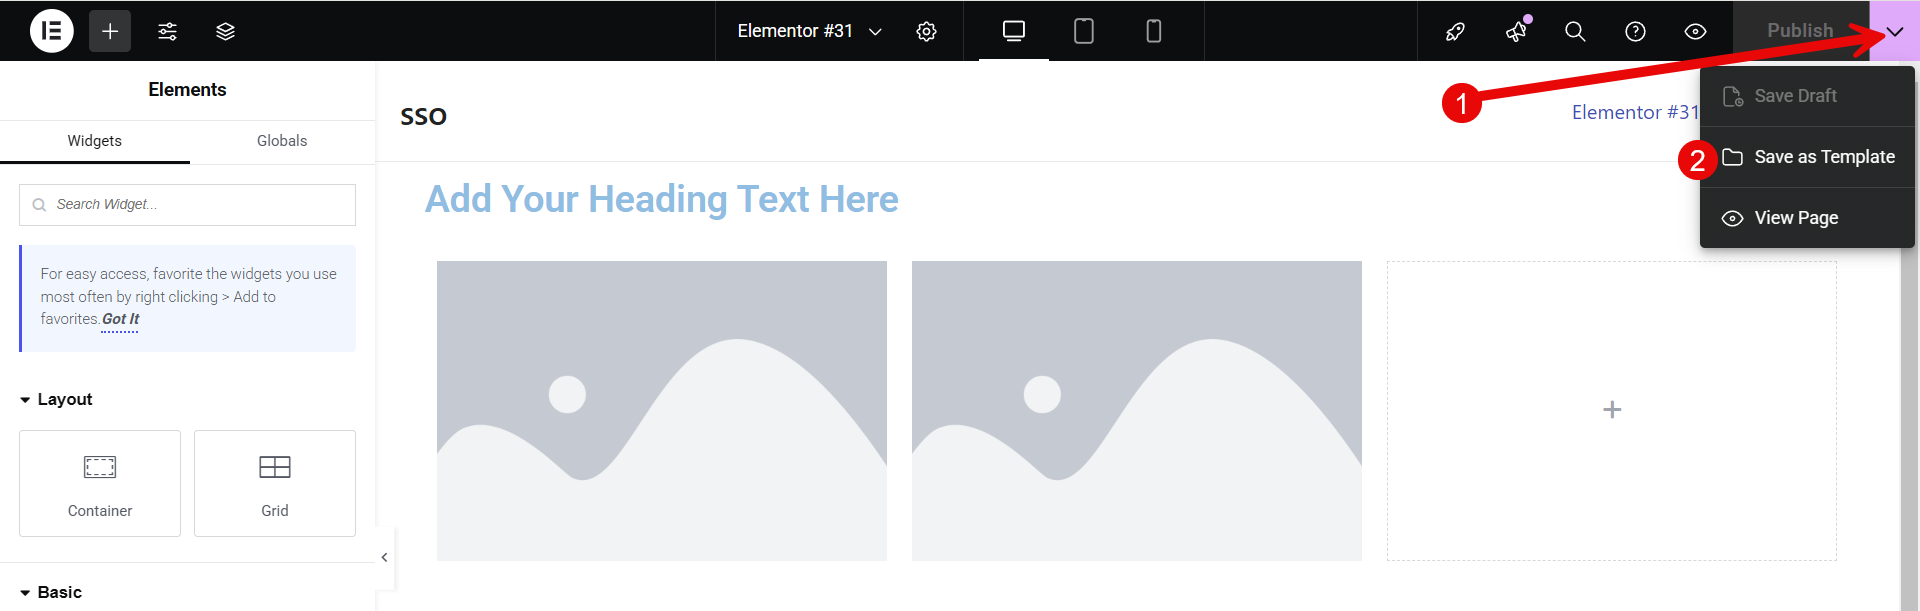Select Save as Template menu option
Image resolution: width=1920 pixels, height=611 pixels.
pos(1823,157)
